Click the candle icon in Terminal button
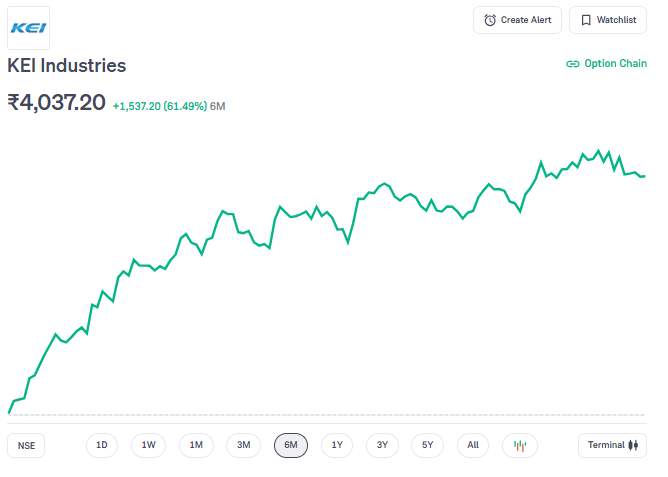This screenshot has height=477, width=668. 633,445
